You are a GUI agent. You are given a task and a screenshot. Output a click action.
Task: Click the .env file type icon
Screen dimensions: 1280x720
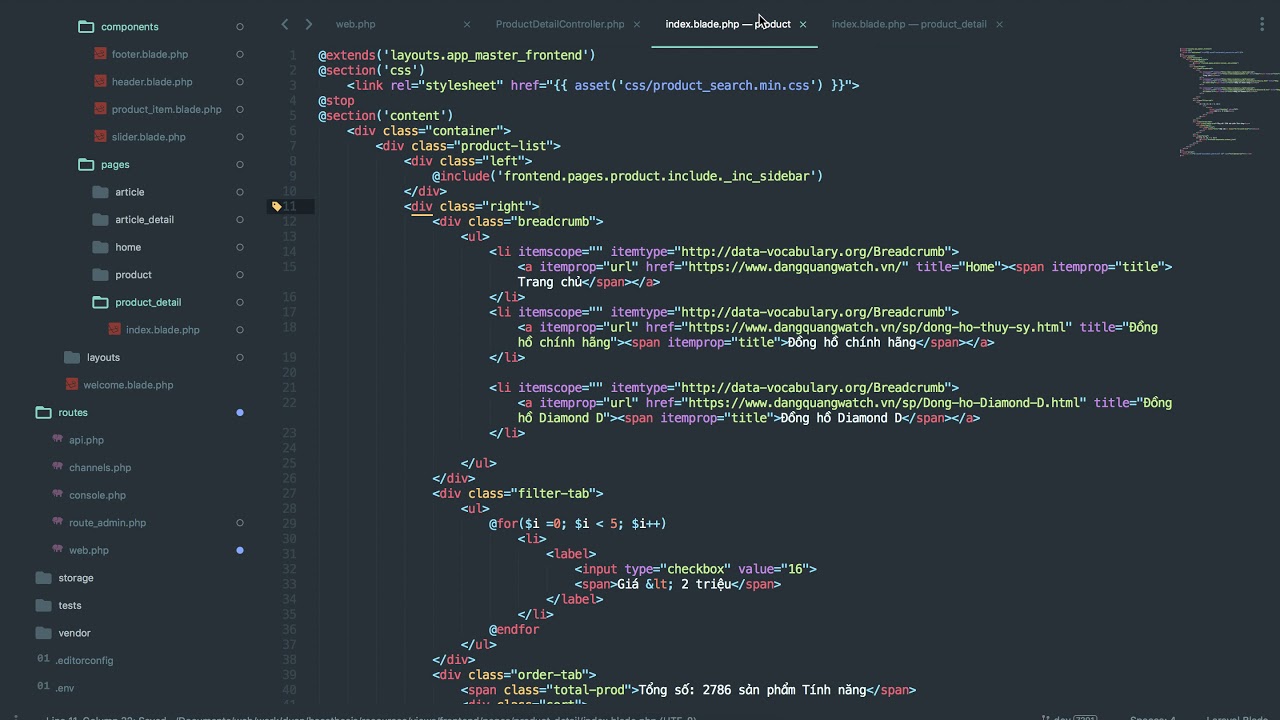[x=43, y=687]
